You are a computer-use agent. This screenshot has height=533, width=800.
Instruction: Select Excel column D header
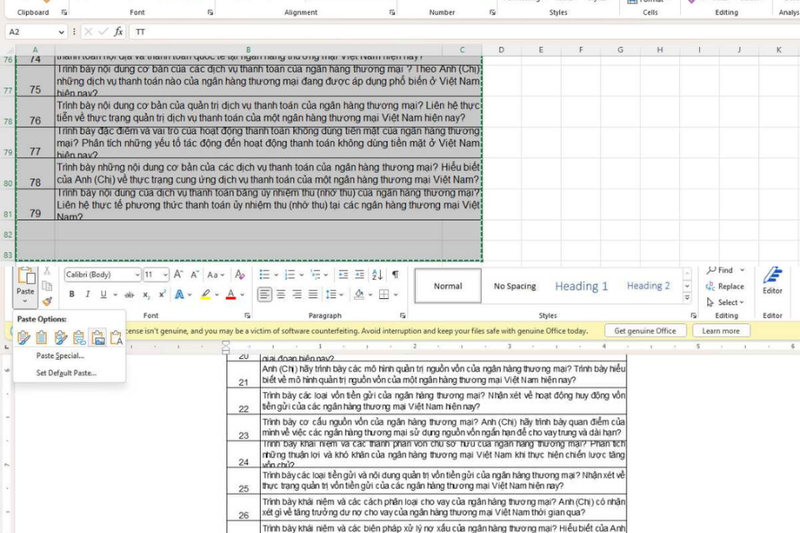pos(501,50)
